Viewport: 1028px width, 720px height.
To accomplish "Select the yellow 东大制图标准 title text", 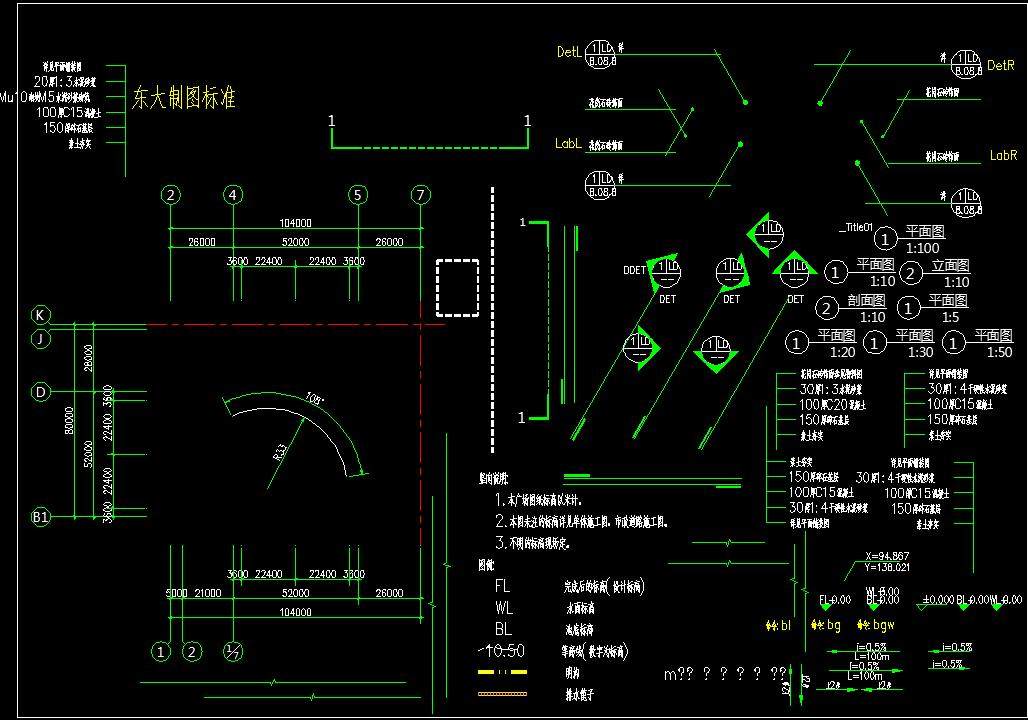I will click(x=184, y=98).
